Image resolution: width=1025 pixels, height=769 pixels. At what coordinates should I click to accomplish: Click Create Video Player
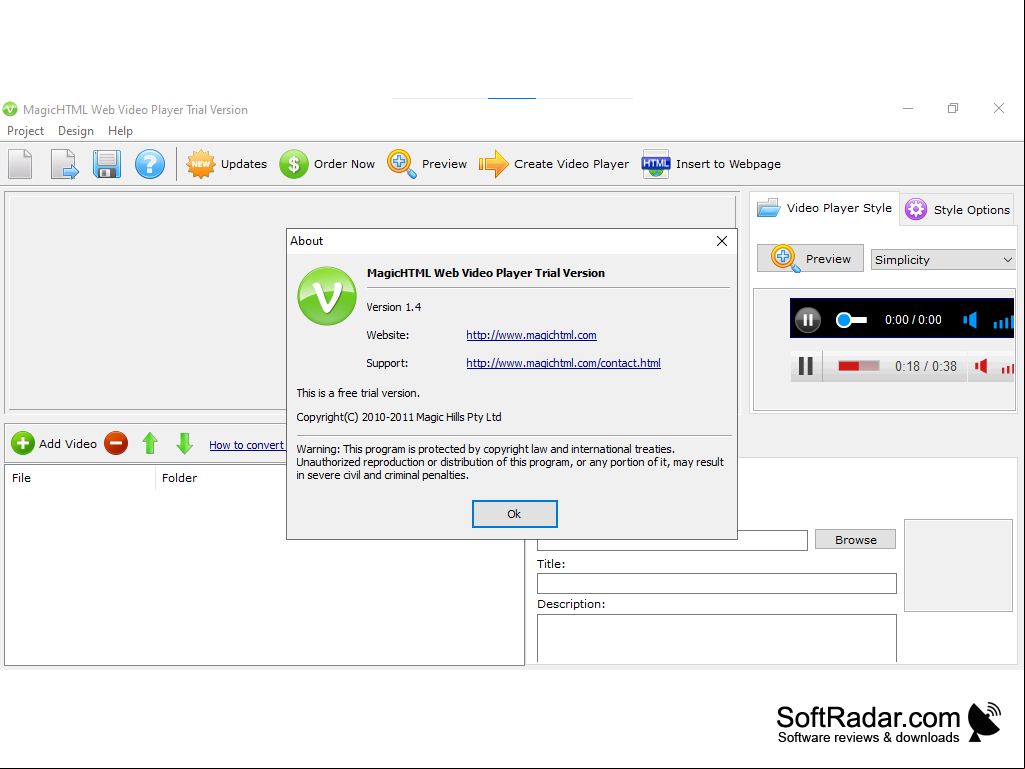pos(554,163)
